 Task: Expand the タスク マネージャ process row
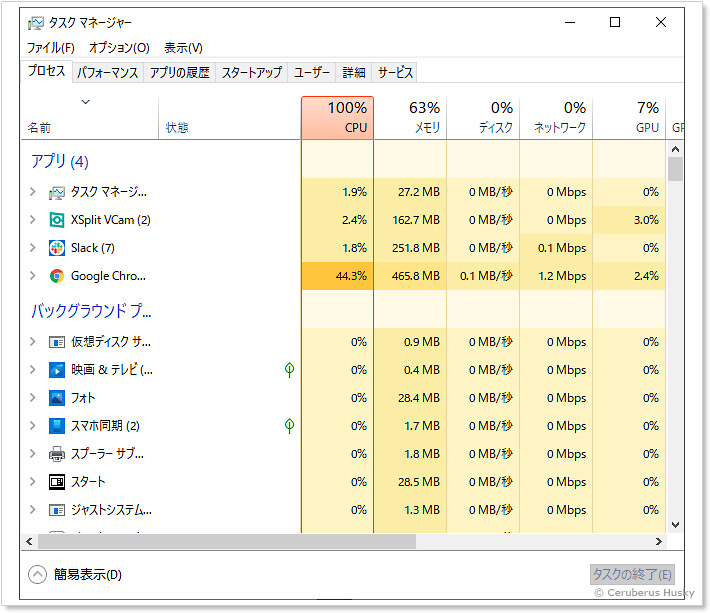pos(33,192)
